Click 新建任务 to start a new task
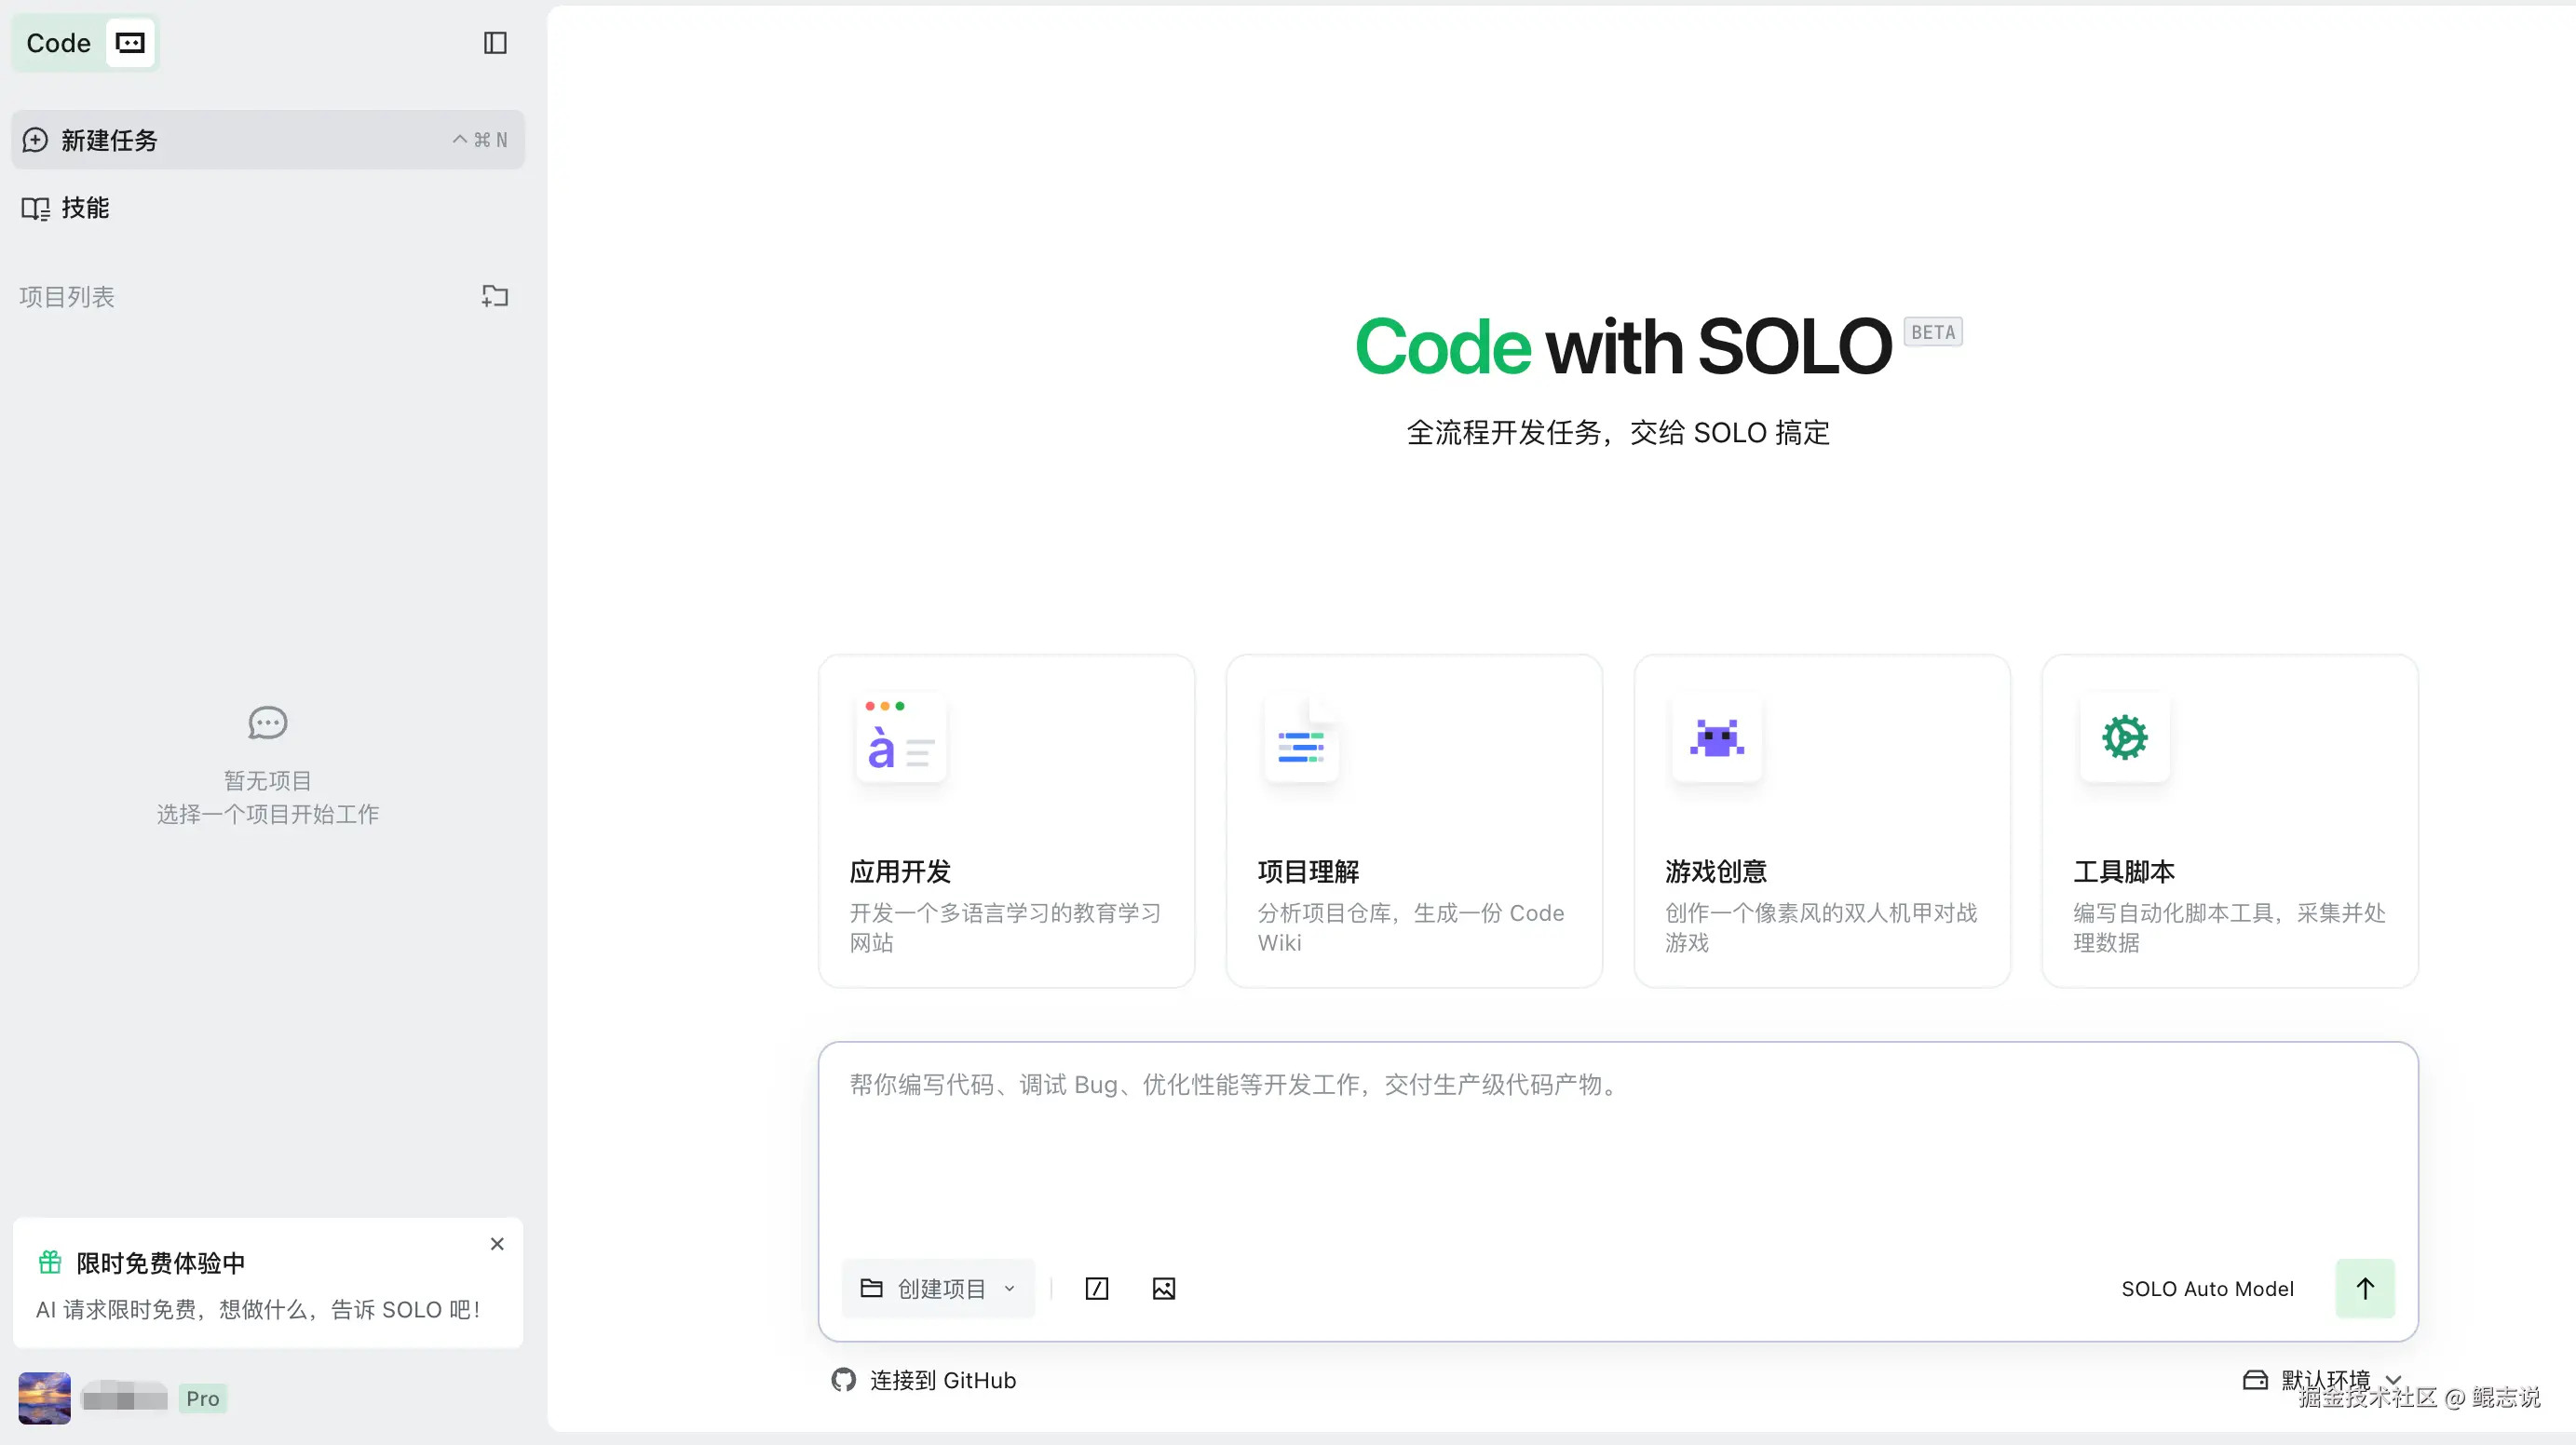Screen dimensions: 2576x1445 (x=110, y=140)
